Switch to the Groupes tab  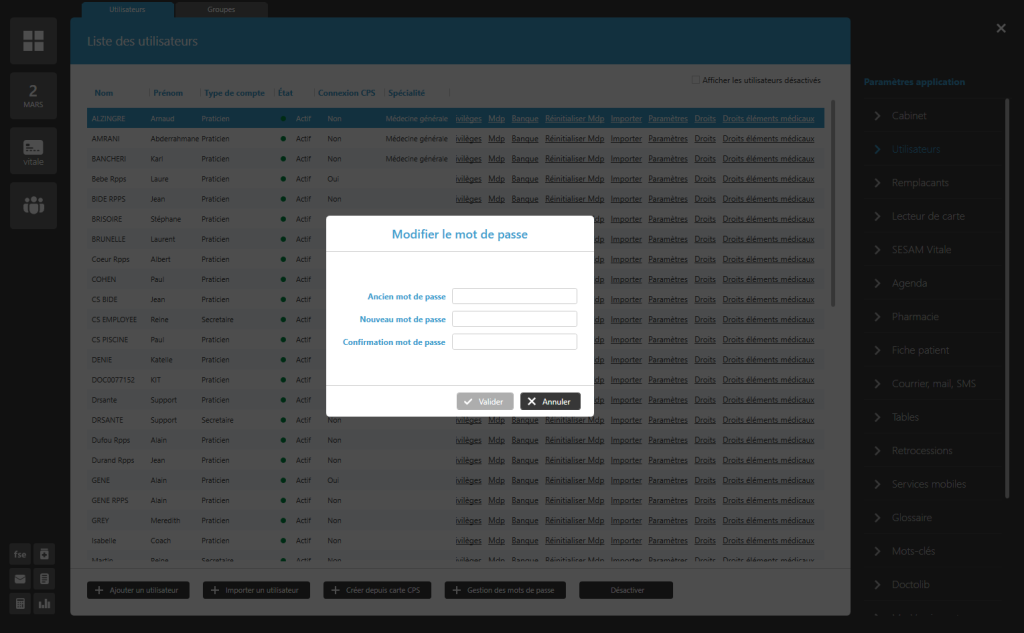coord(222,9)
